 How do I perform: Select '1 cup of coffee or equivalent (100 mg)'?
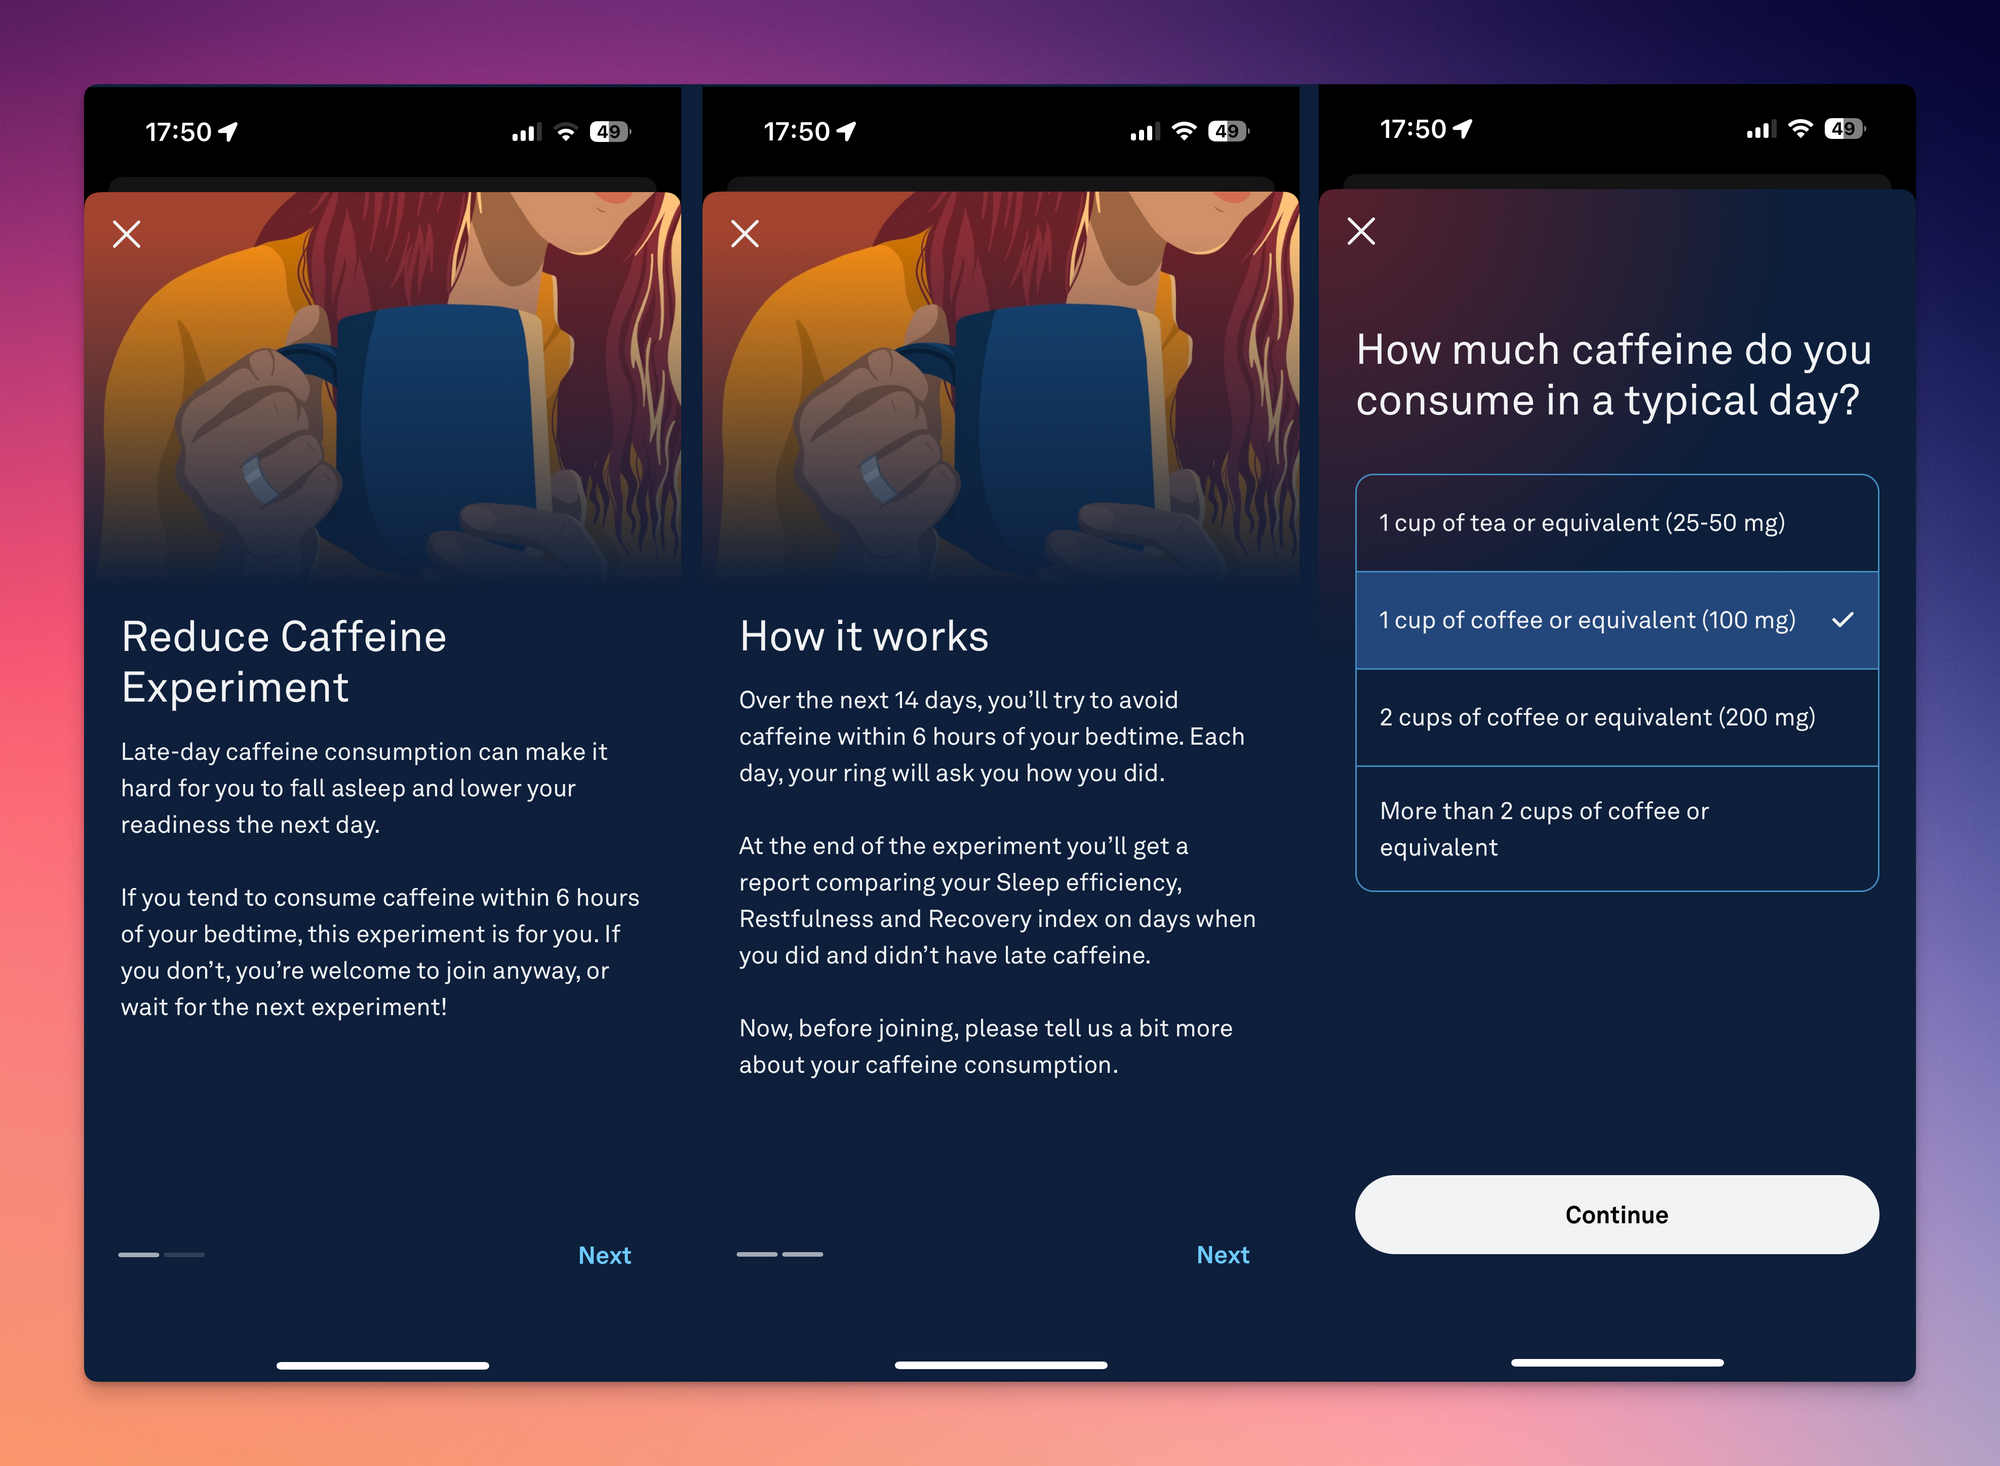coord(1615,620)
